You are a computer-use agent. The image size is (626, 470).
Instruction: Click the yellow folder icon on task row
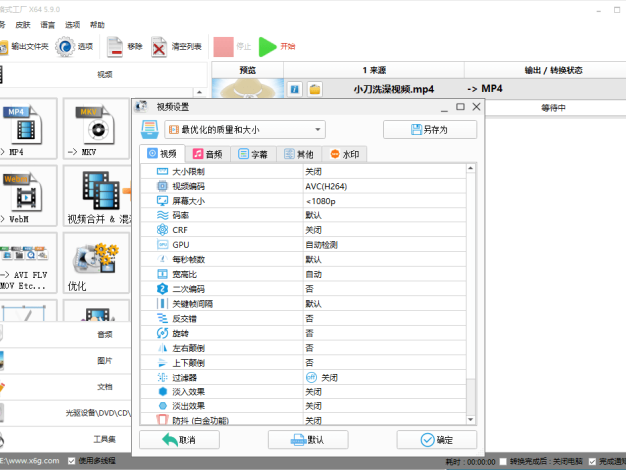(315, 89)
